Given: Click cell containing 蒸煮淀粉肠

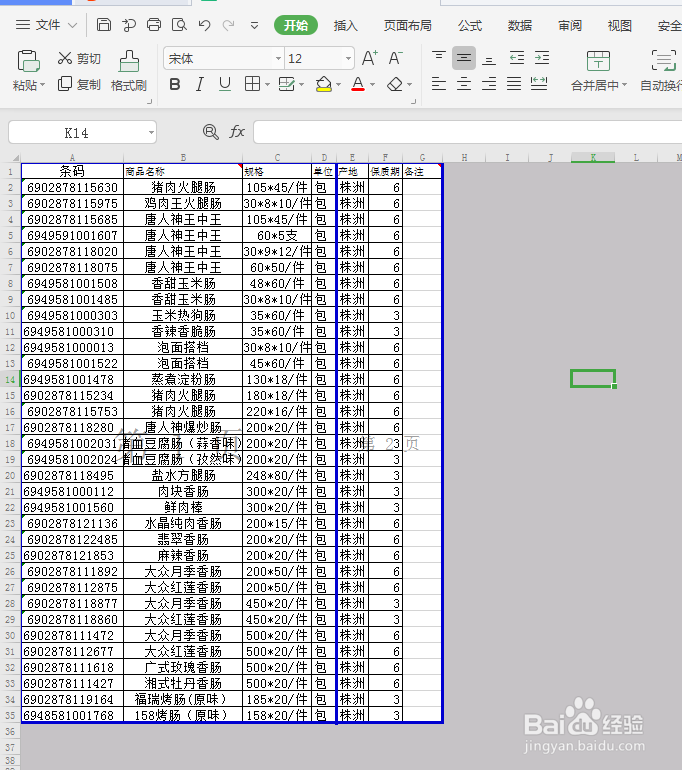Looking at the screenshot, I should click(x=183, y=379).
